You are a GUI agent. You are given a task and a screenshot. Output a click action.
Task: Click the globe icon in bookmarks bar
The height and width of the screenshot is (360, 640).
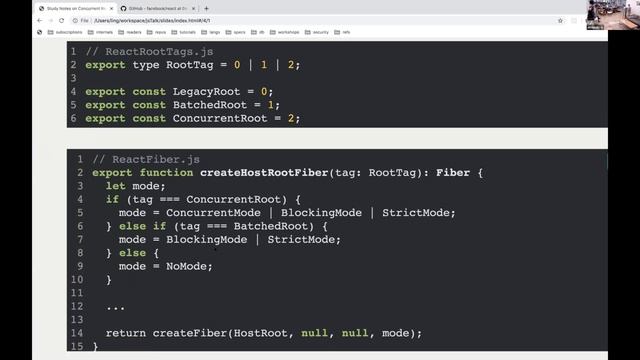click(x=40, y=32)
